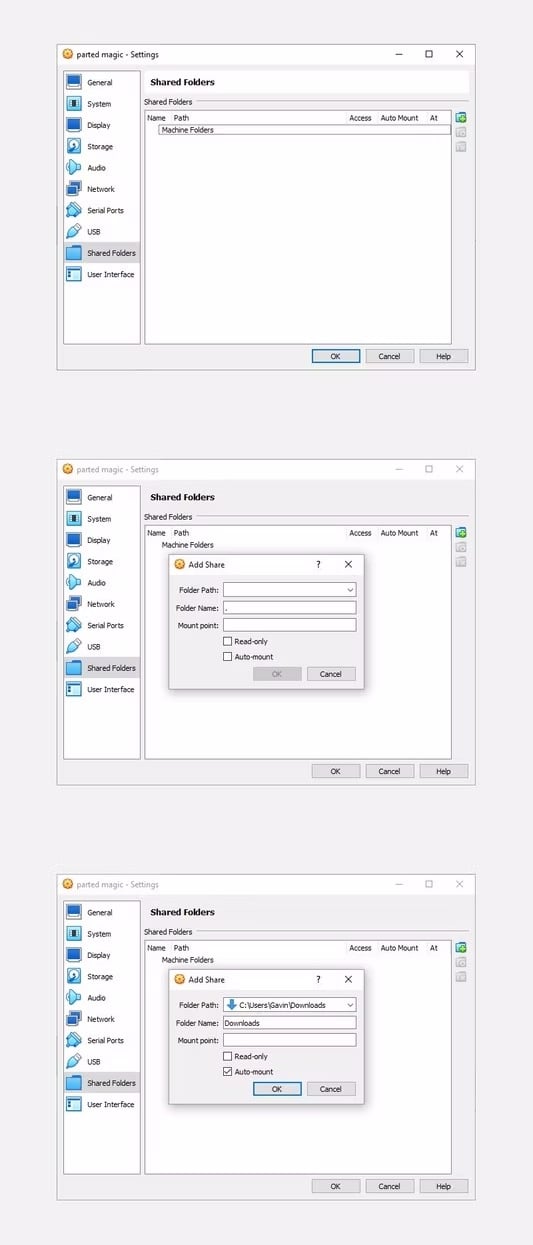Click the USB icon in the dialog-free settings window
Viewport: 533px width, 1245px height.
[73, 231]
